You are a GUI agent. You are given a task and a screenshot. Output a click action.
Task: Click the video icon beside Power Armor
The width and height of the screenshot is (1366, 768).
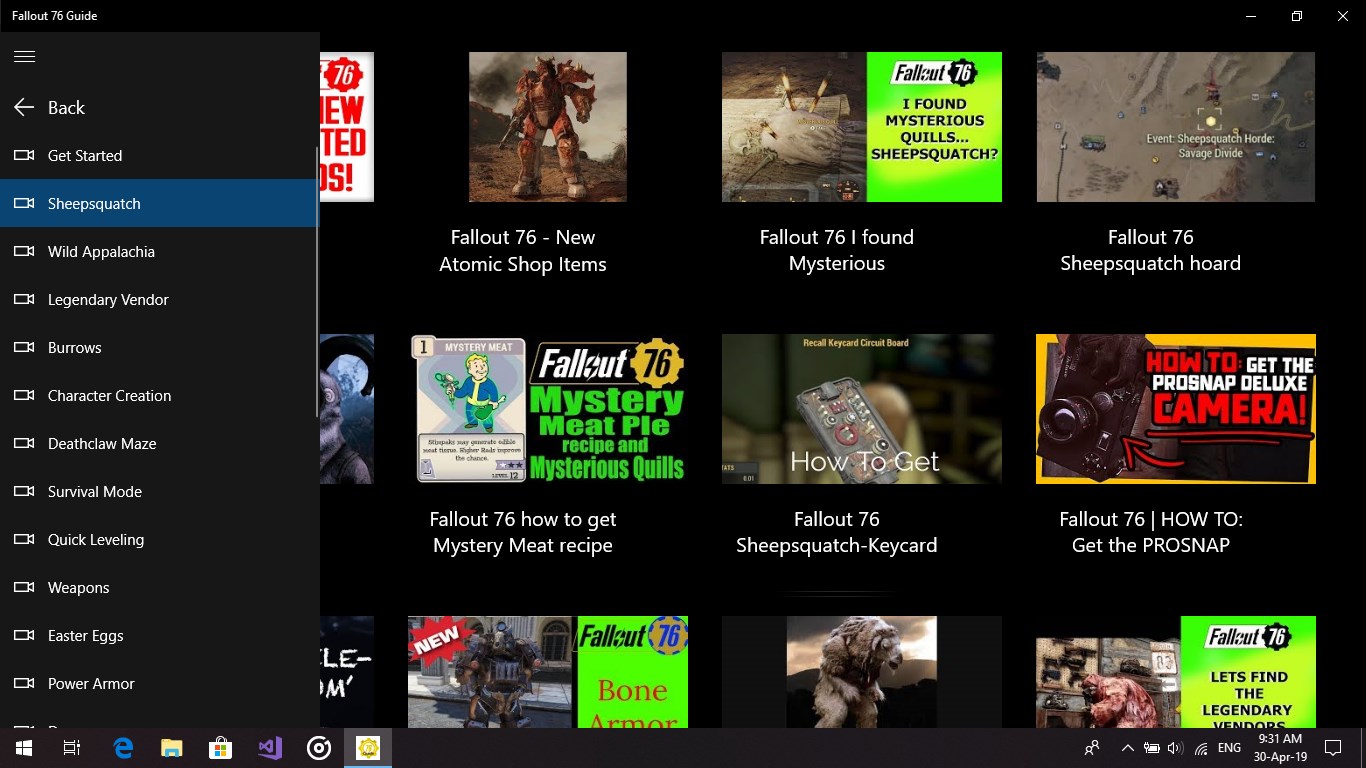tap(24, 683)
